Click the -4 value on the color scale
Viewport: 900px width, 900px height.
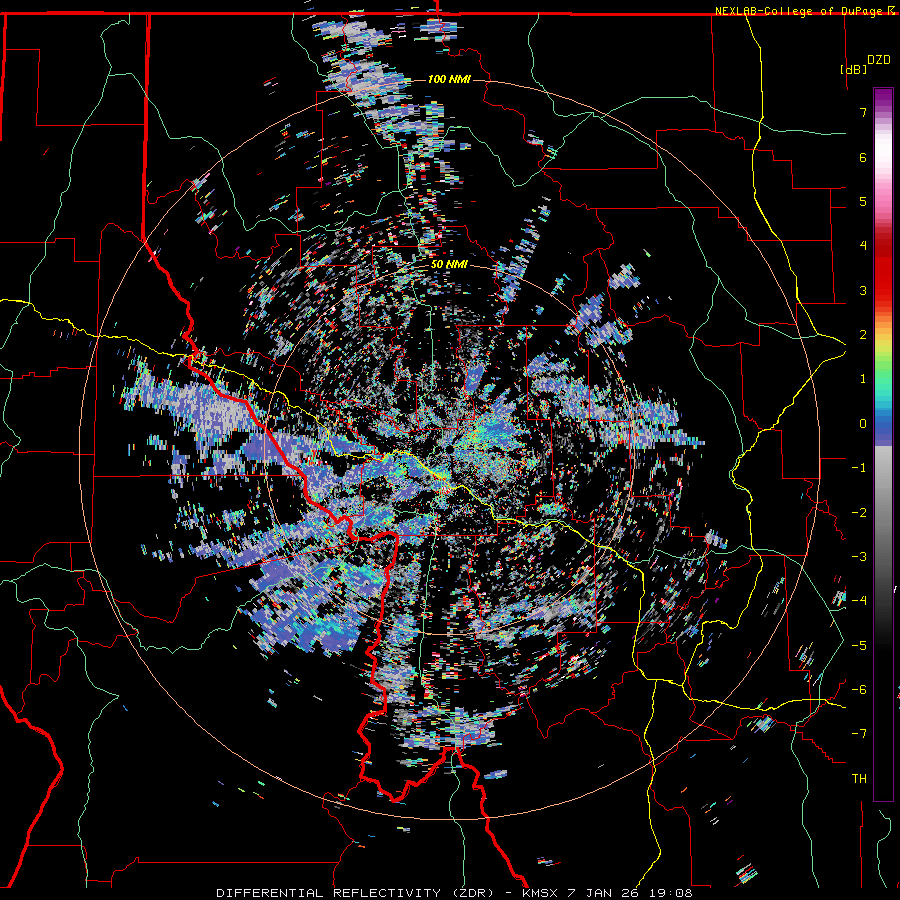coord(859,601)
